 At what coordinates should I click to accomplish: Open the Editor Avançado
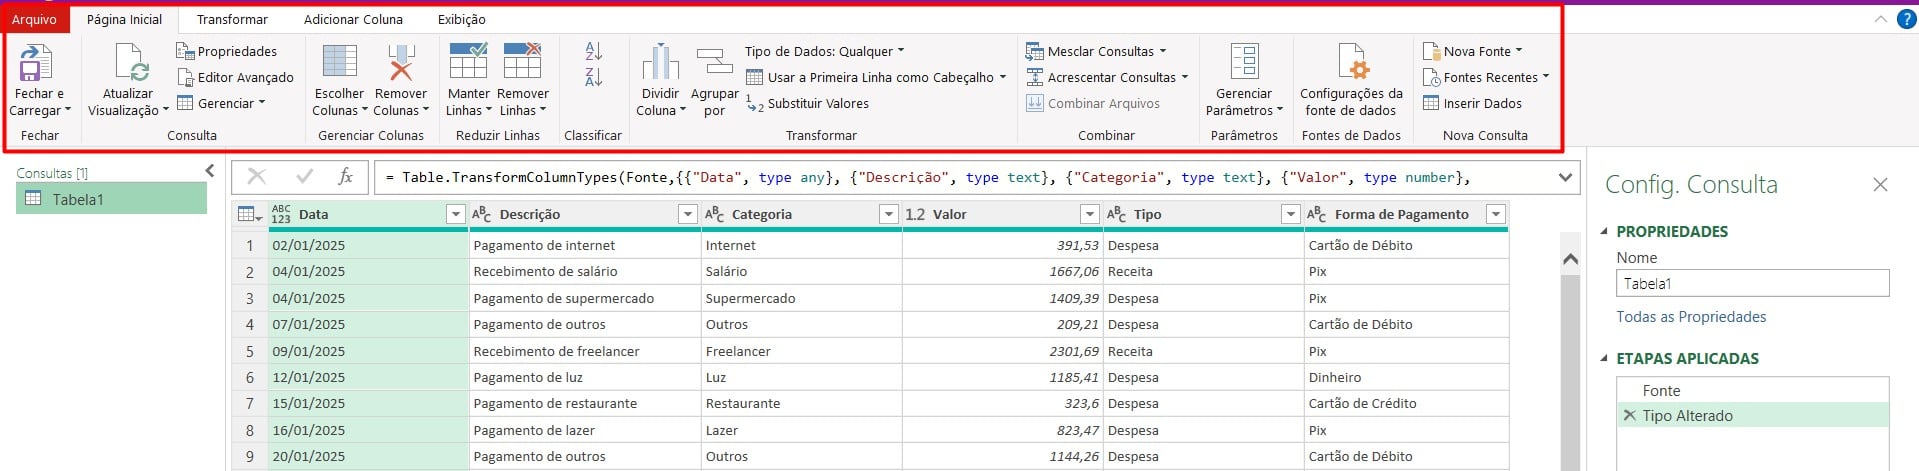point(235,77)
